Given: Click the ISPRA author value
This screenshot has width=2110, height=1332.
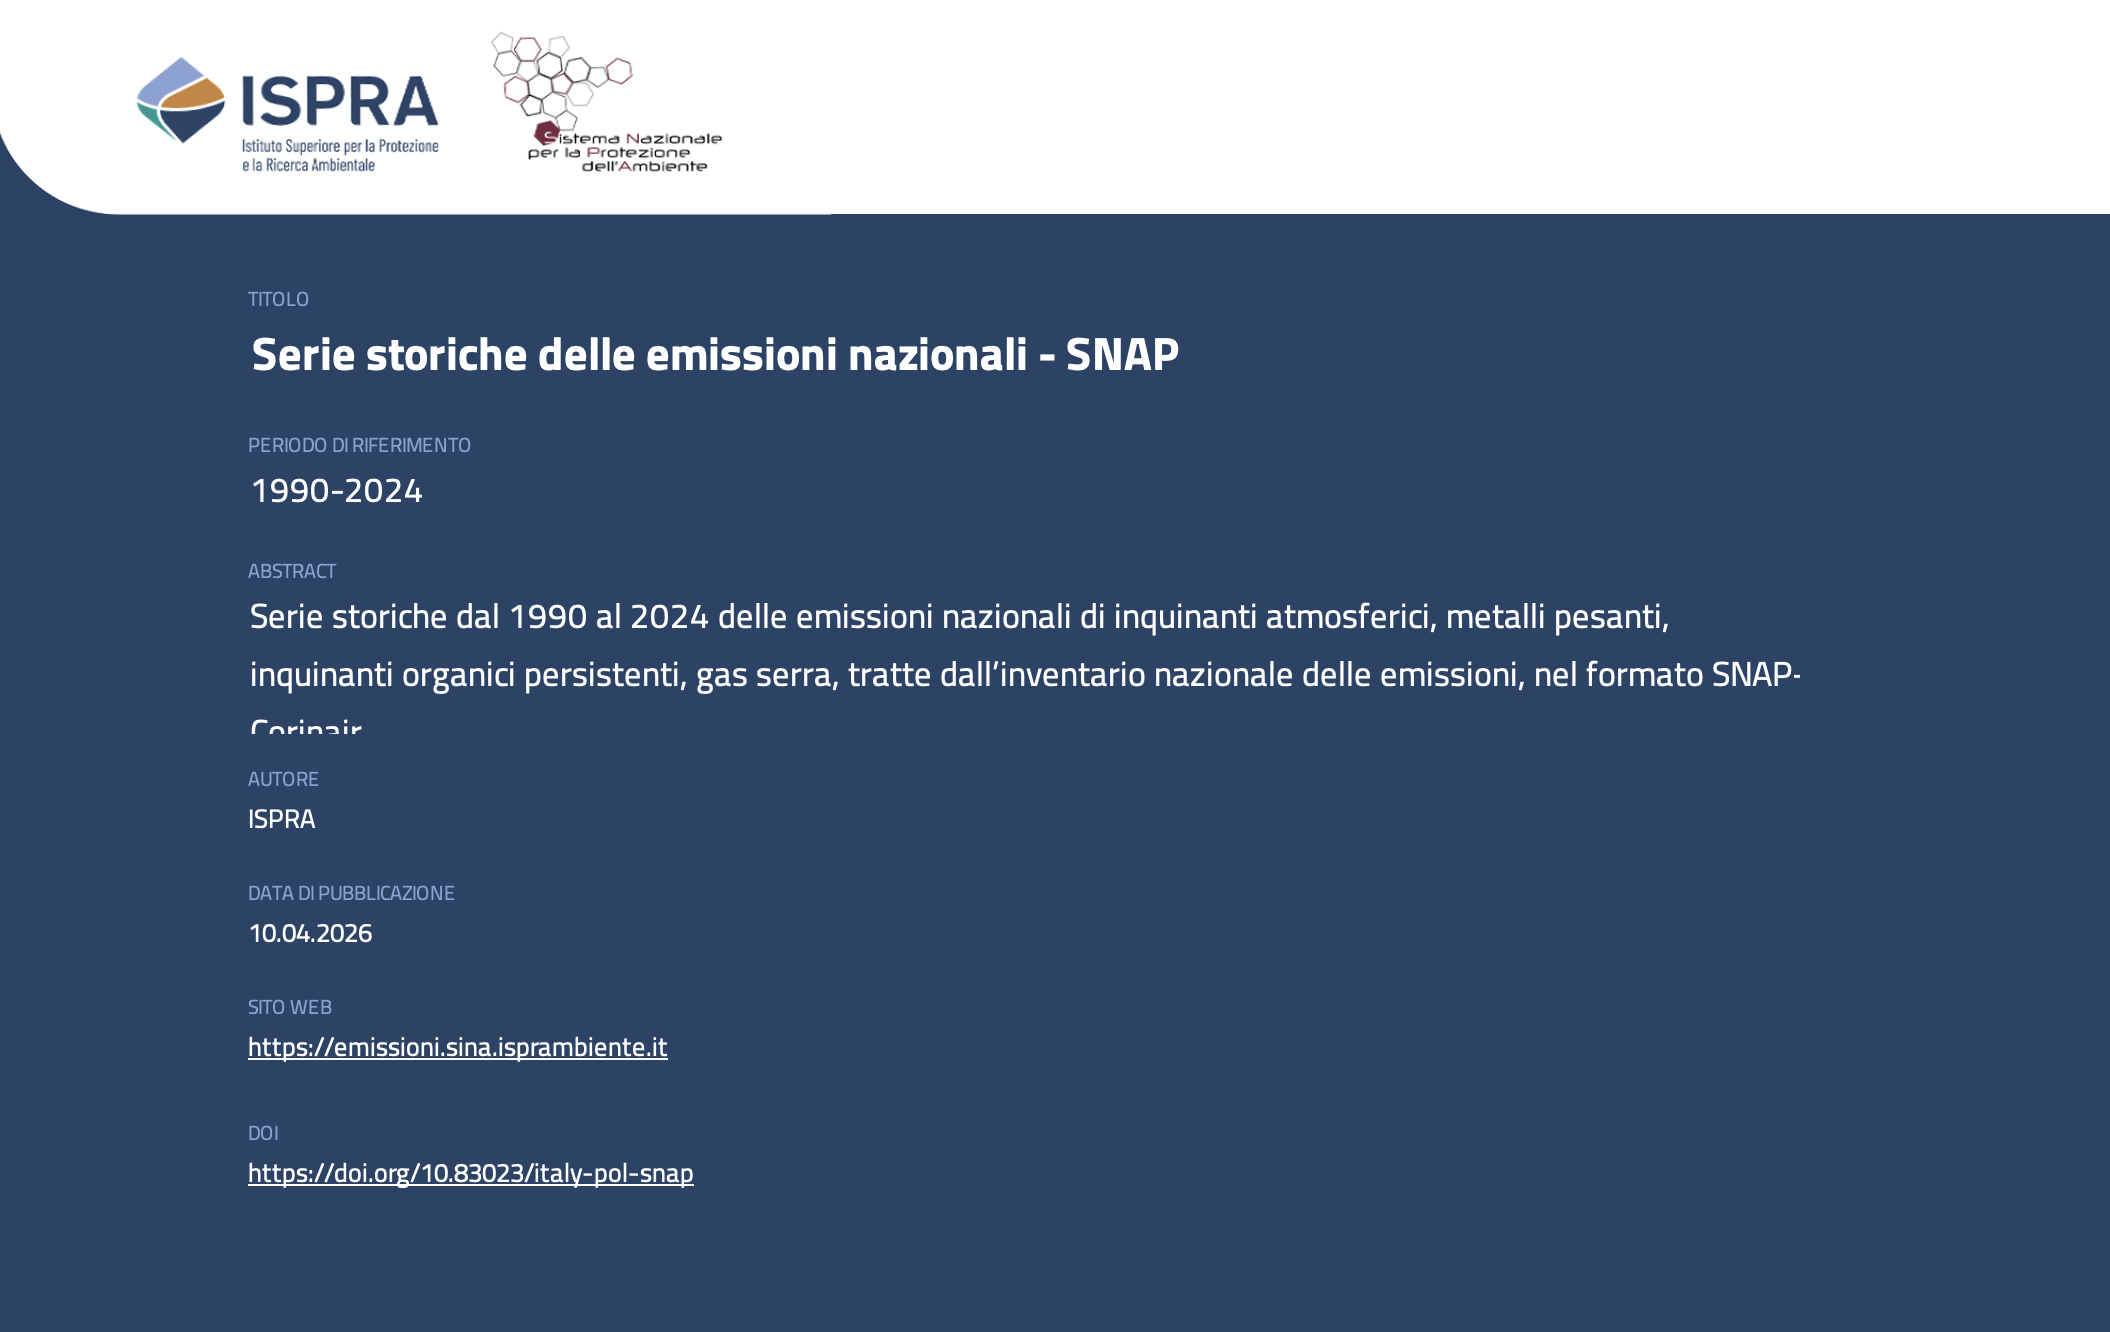Looking at the screenshot, I should (281, 819).
